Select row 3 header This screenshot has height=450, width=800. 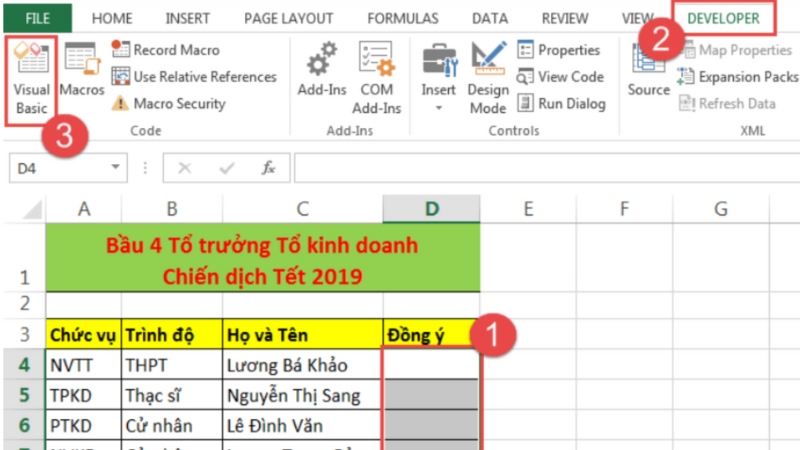pos(24,334)
